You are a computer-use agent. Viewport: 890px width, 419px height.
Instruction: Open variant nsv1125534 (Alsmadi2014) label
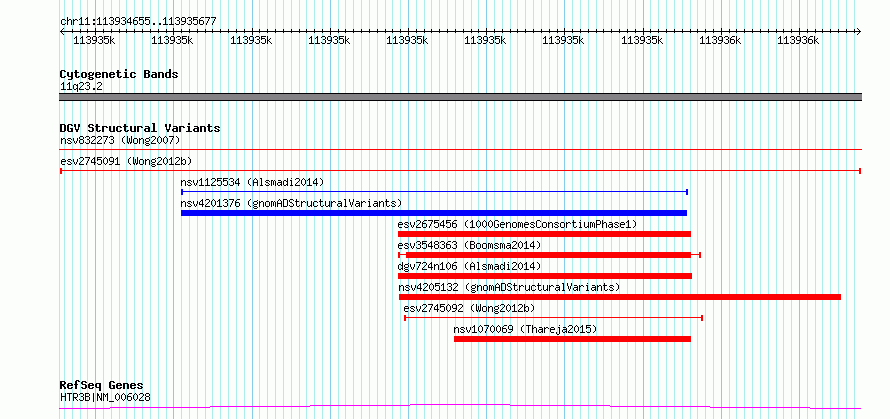pyautogui.click(x=252, y=182)
